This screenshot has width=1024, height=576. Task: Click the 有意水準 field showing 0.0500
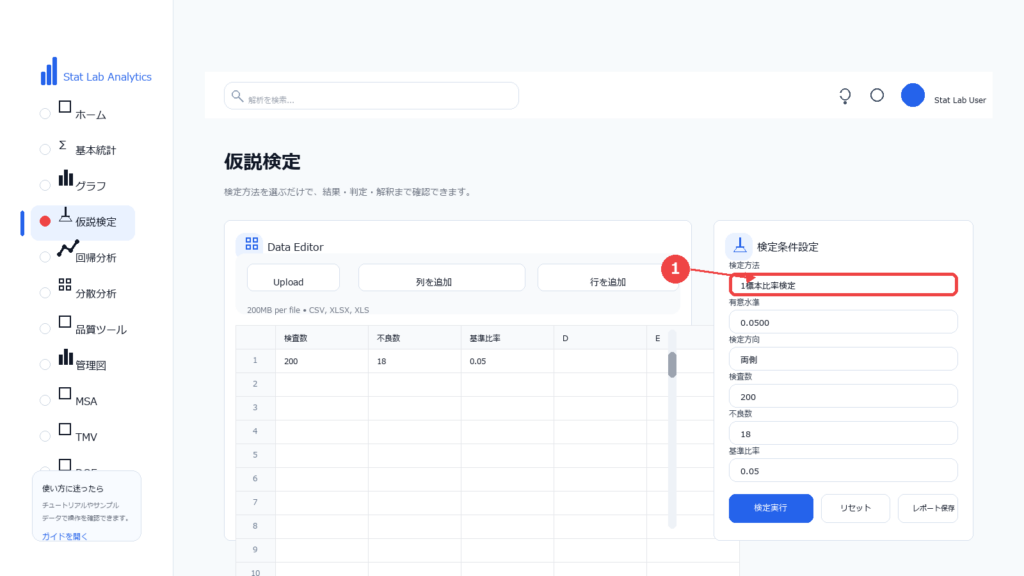point(843,322)
